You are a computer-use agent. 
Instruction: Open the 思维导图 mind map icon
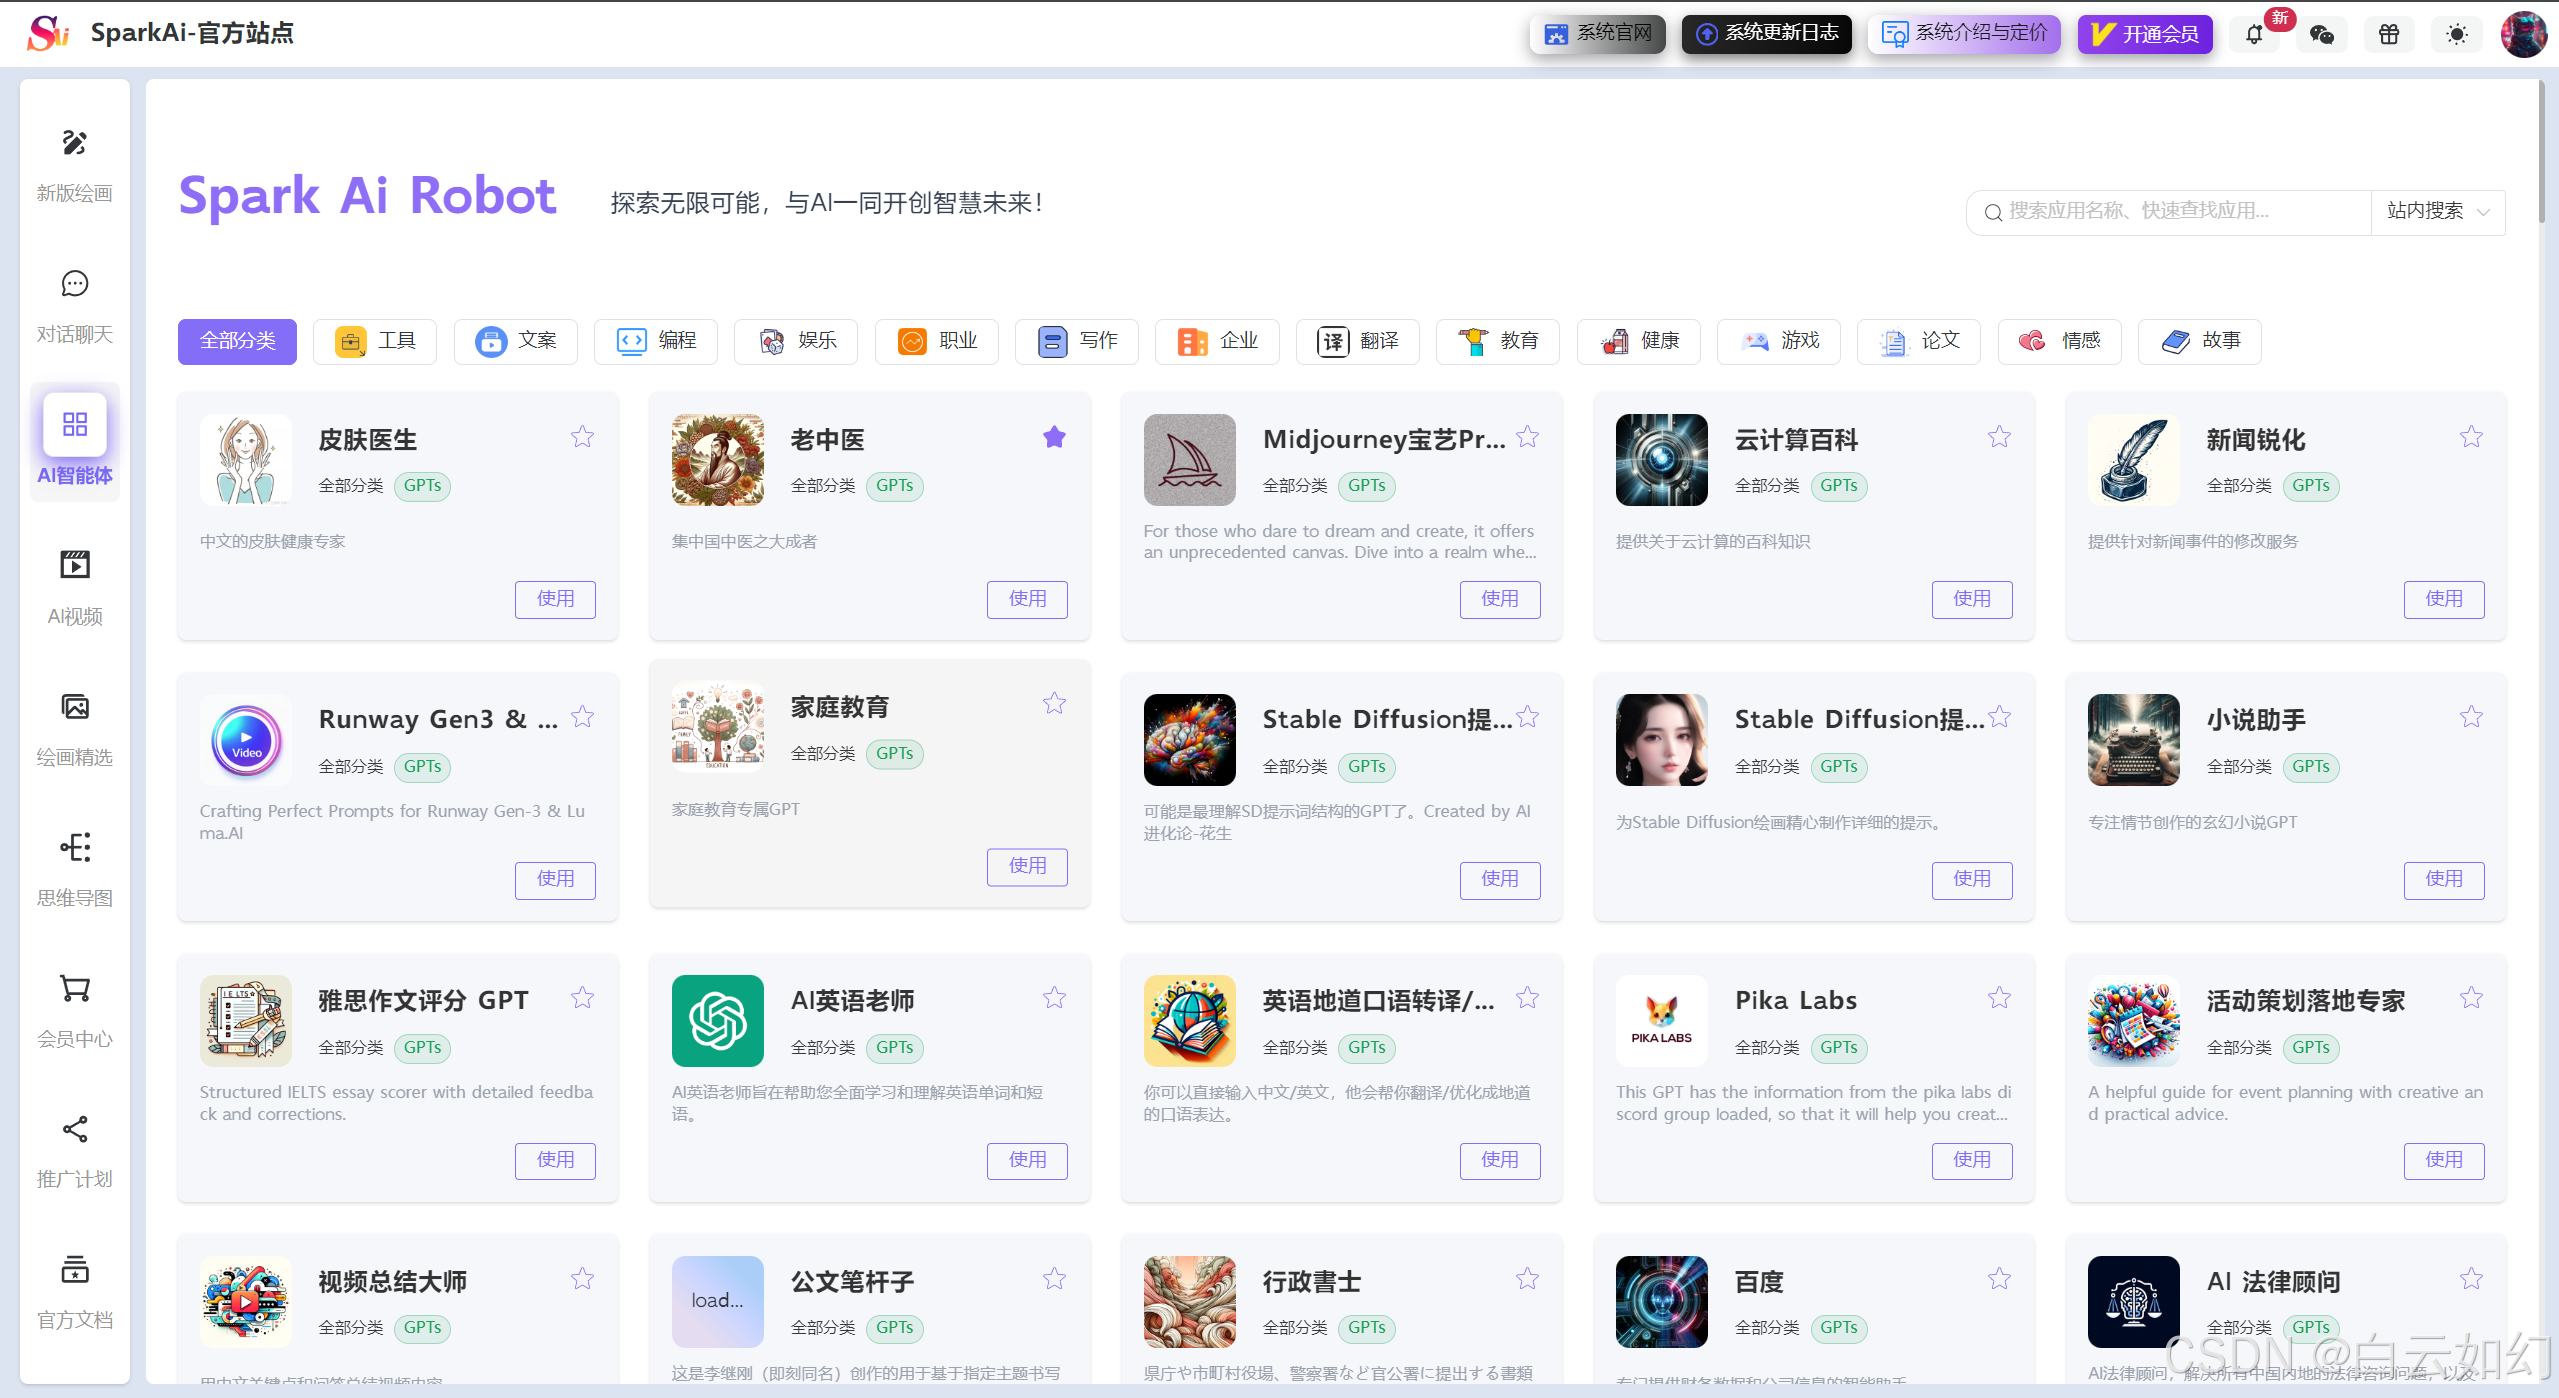(75, 848)
